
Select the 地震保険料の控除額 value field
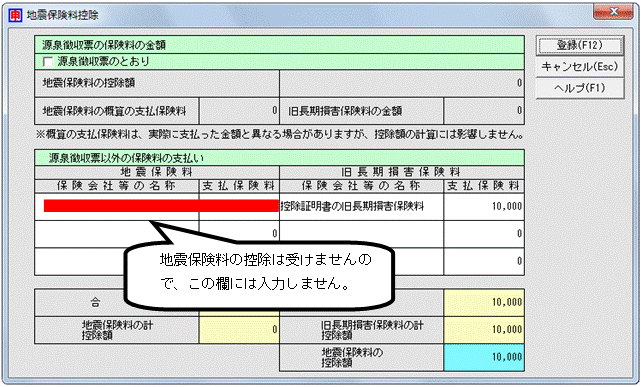pos(402,83)
